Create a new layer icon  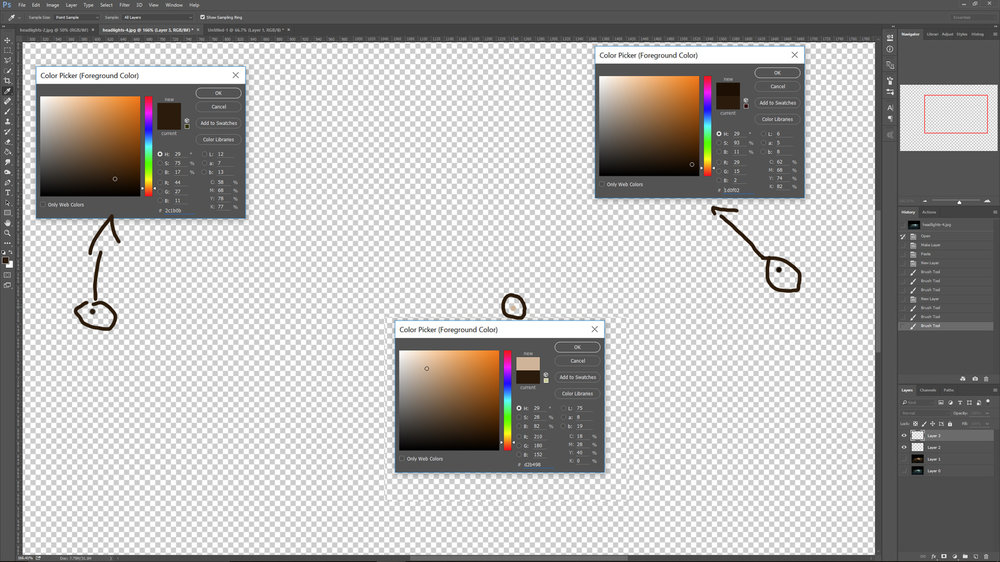pos(976,556)
